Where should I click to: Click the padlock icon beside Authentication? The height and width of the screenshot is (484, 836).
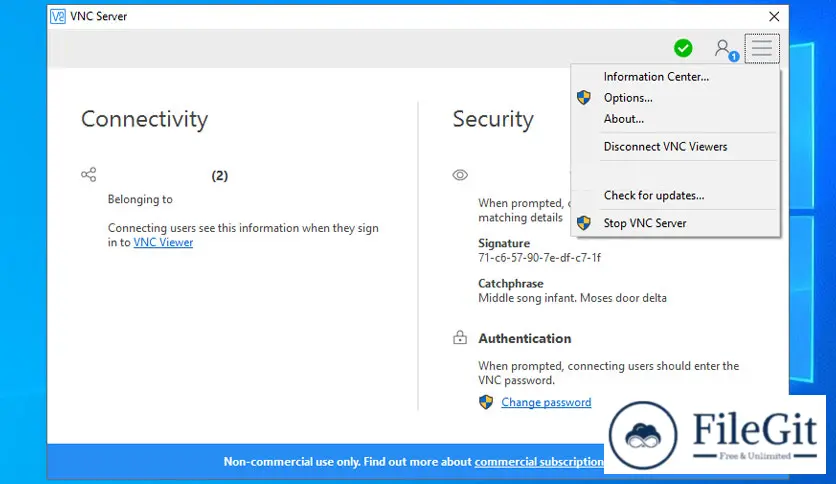[460, 337]
